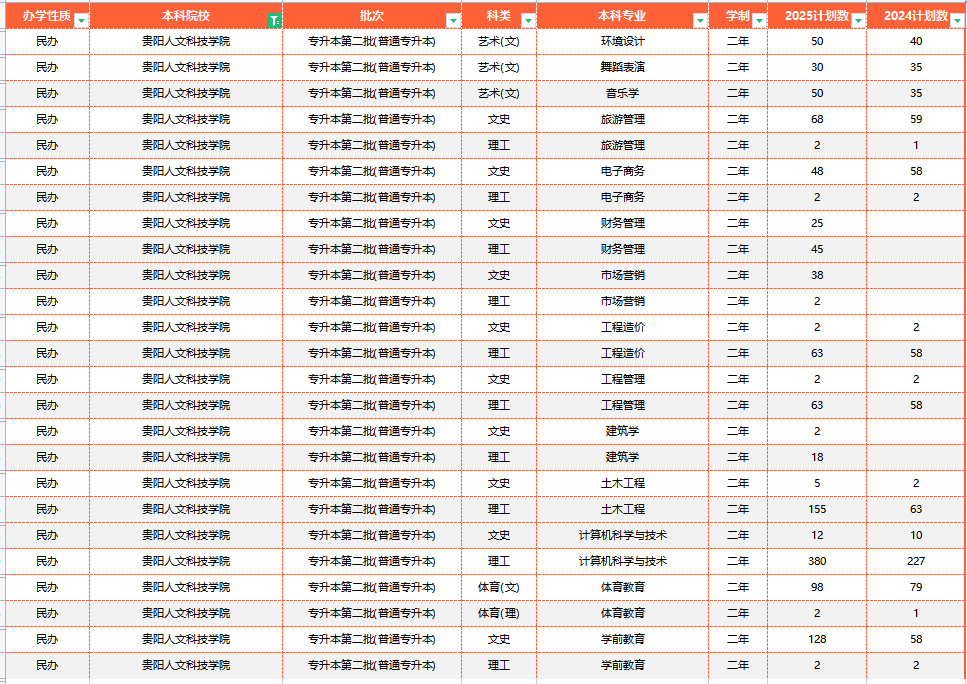Open the 2025计划数 column filter dropdown
The height and width of the screenshot is (684, 967).
click(x=858, y=20)
